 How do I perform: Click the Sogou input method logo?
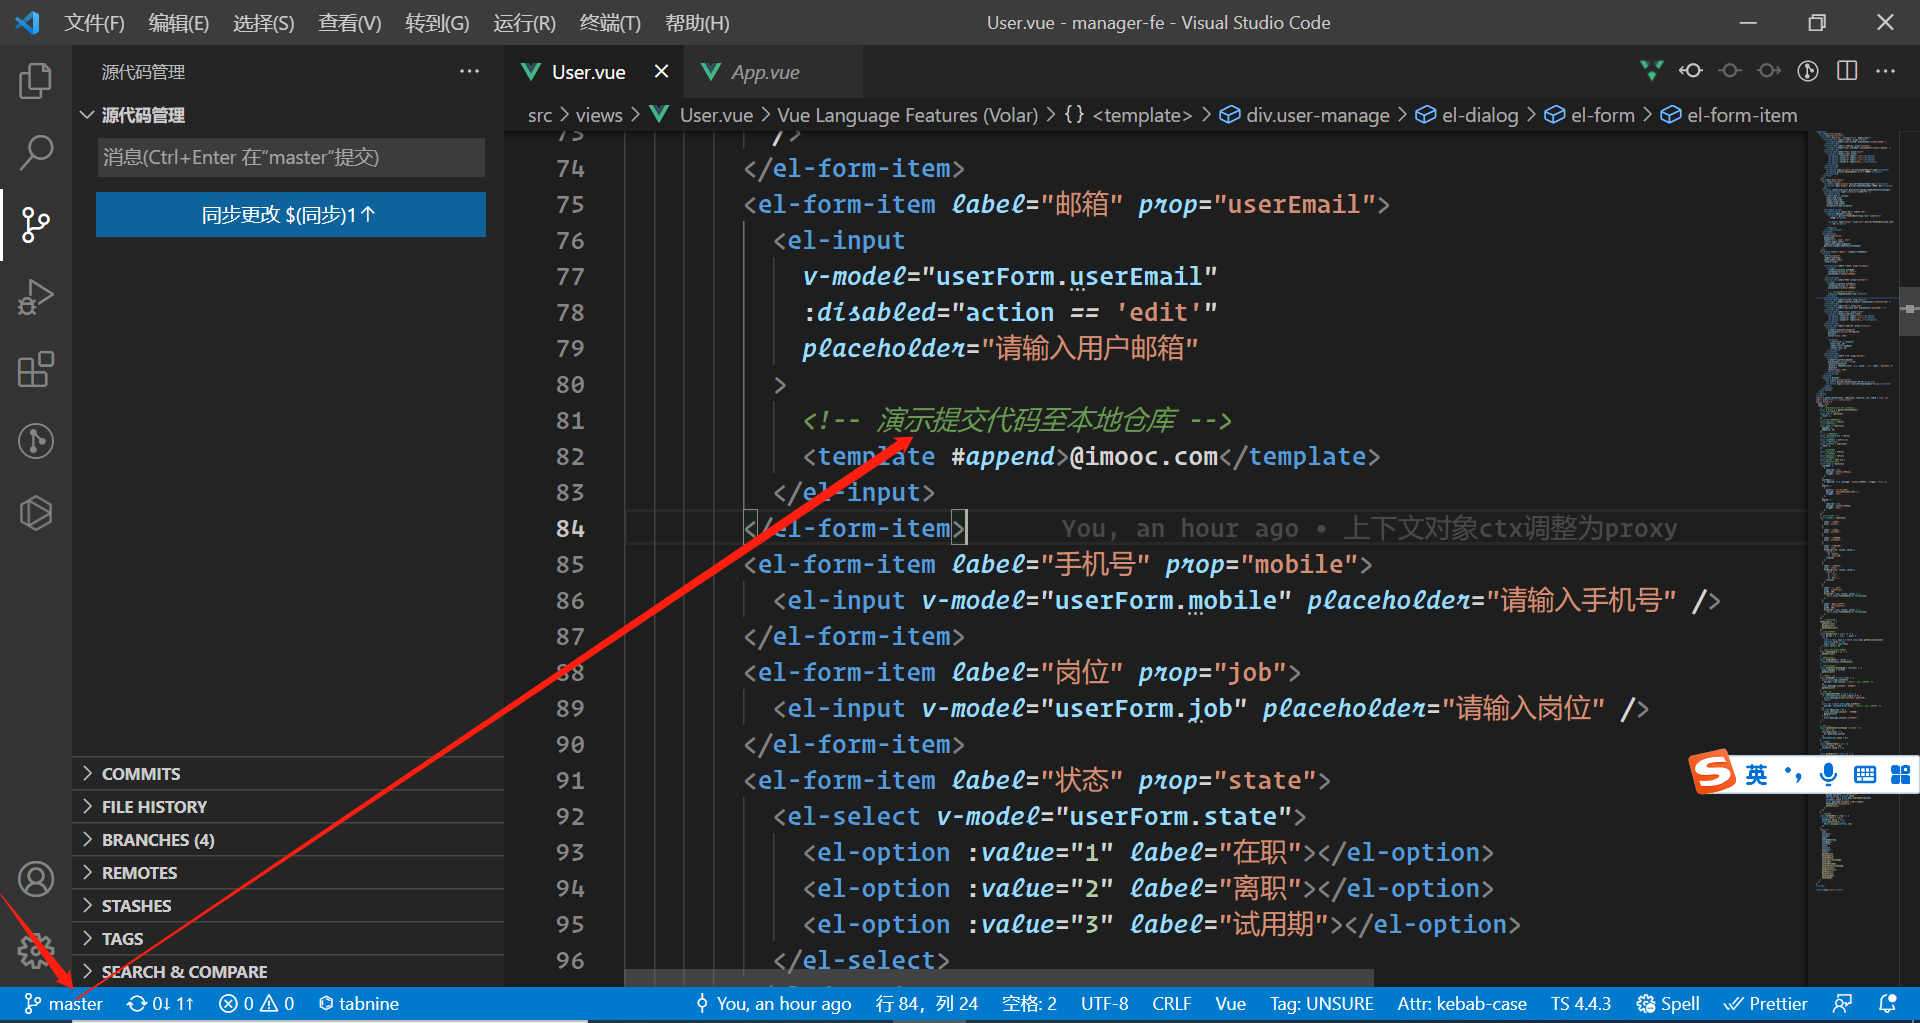1713,772
